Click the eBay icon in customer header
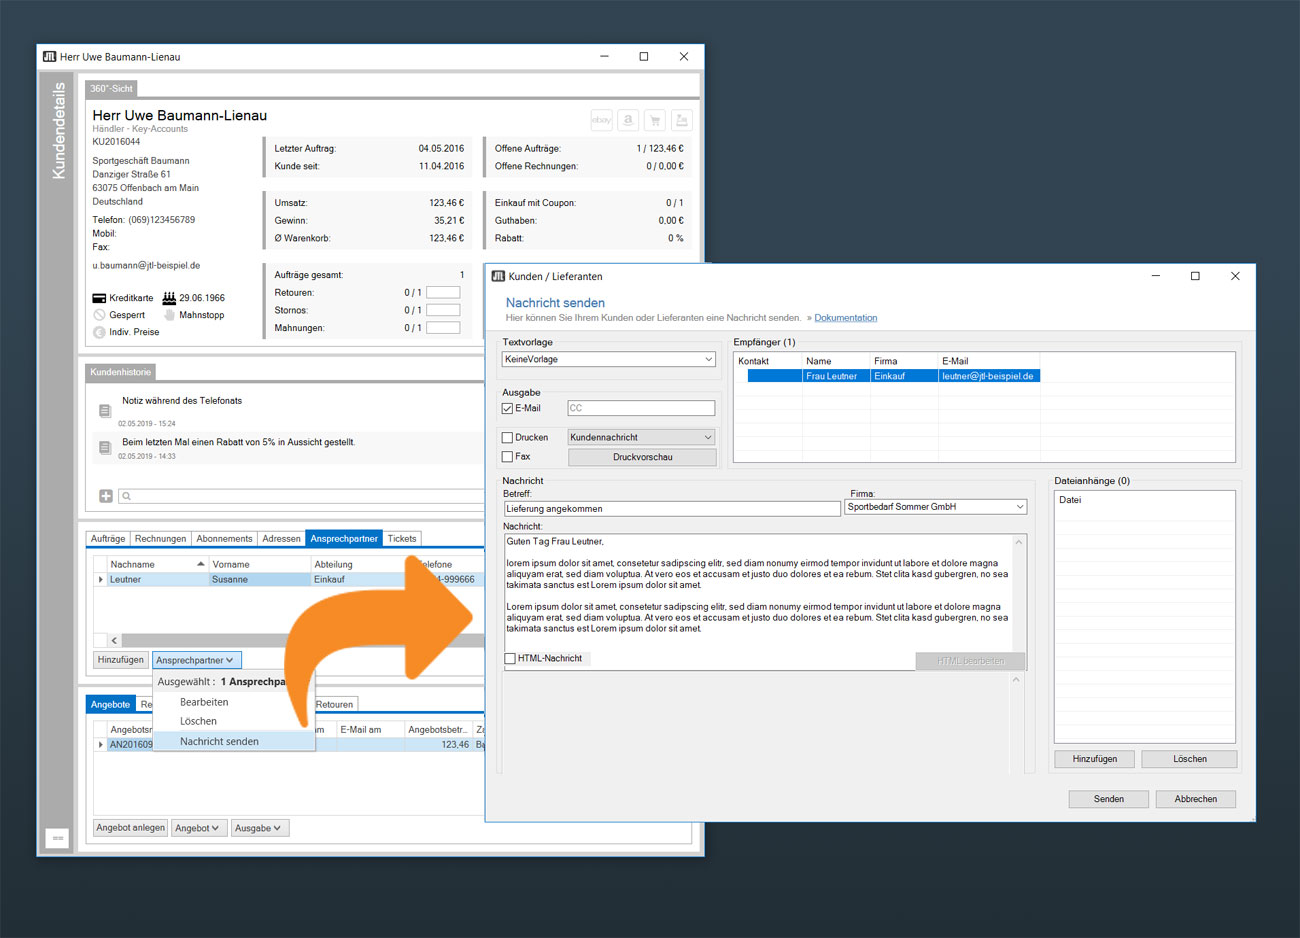Viewport: 1300px width, 938px height. click(x=601, y=120)
